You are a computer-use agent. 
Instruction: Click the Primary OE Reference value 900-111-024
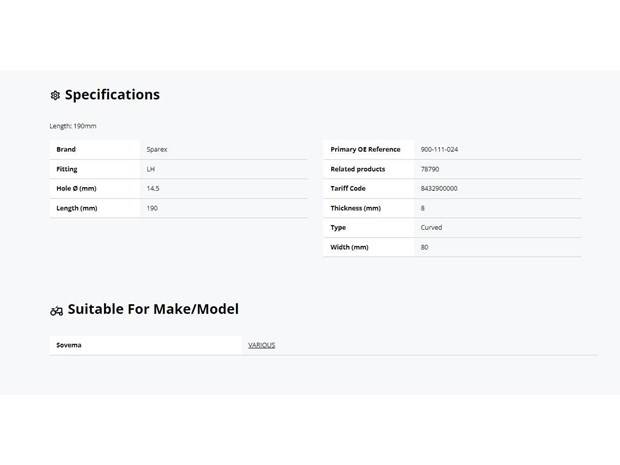(x=439, y=149)
